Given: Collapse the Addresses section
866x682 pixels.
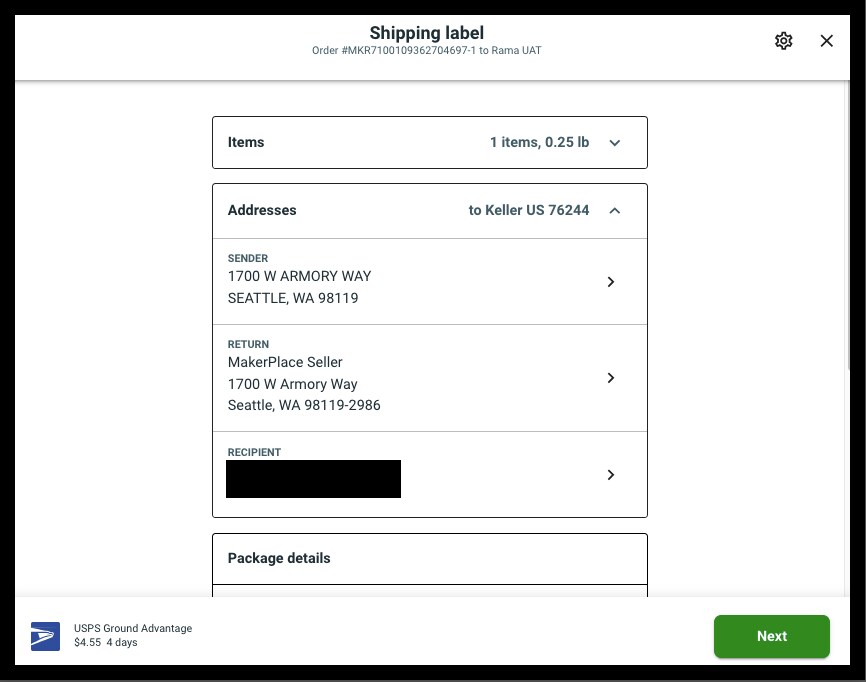Looking at the screenshot, I should (615, 211).
